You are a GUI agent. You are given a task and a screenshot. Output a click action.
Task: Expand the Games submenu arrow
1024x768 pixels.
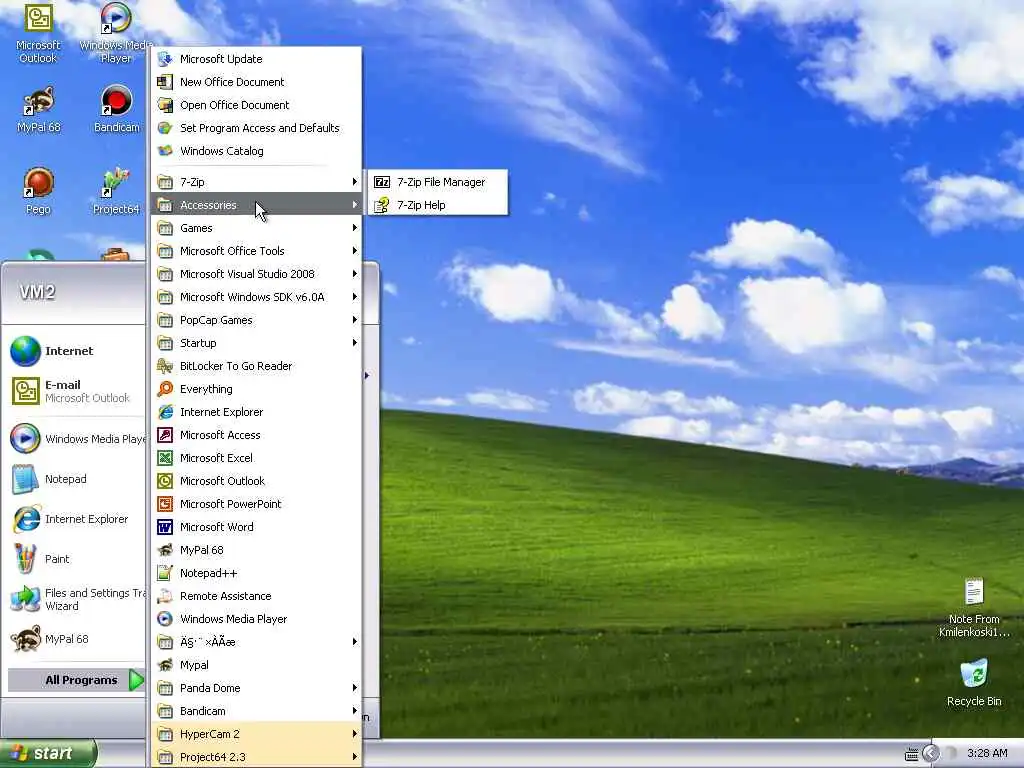coord(355,228)
